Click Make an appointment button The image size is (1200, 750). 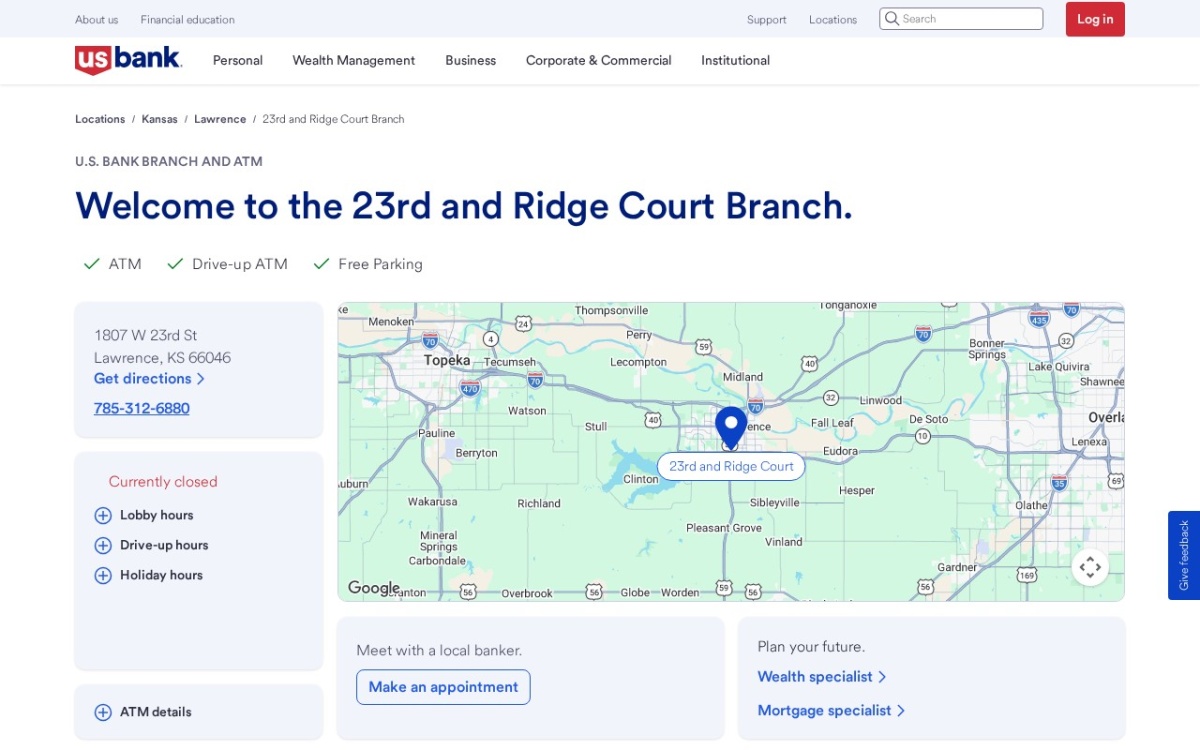(x=443, y=687)
